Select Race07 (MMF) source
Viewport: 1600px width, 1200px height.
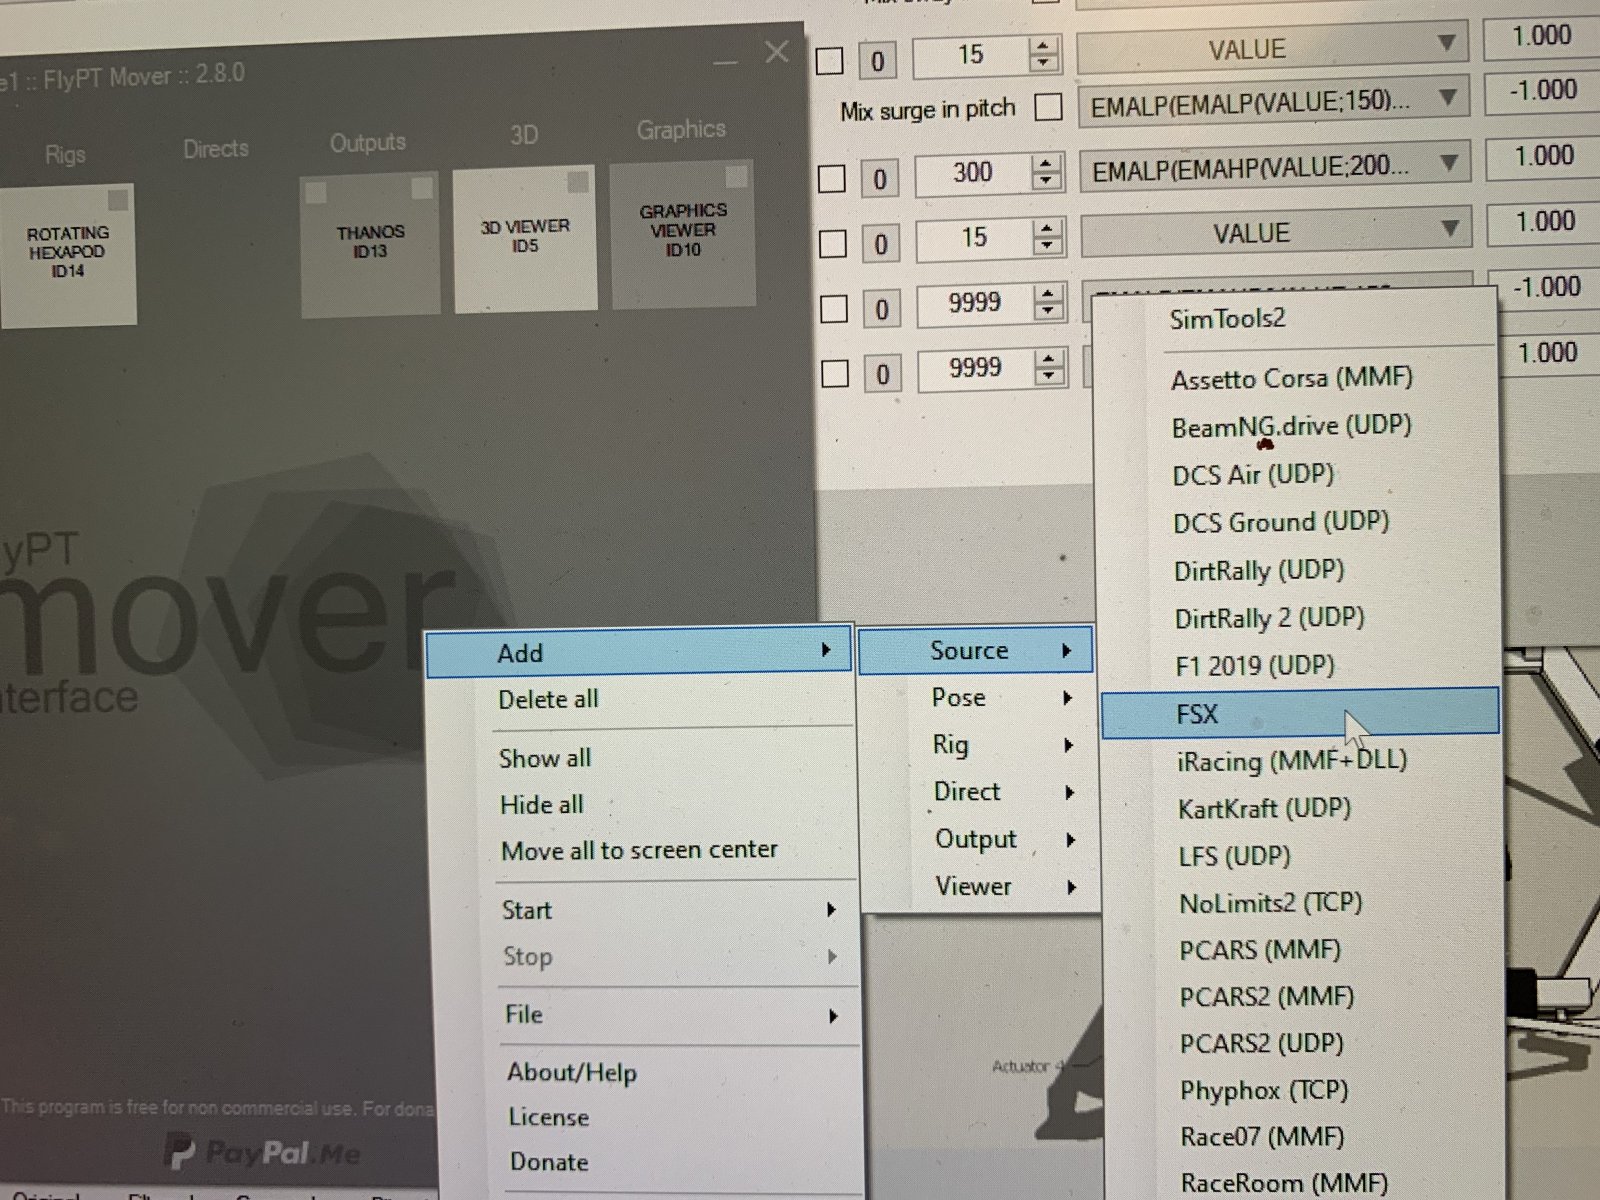(x=1262, y=1137)
